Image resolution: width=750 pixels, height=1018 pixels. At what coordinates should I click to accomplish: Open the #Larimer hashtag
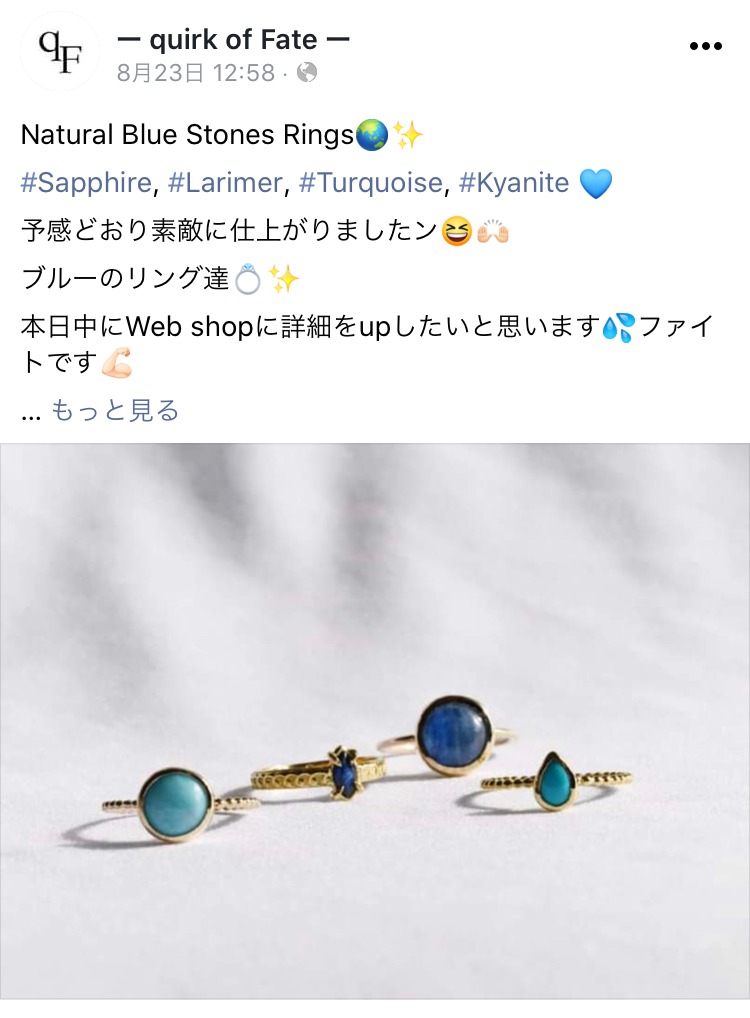coord(225,183)
